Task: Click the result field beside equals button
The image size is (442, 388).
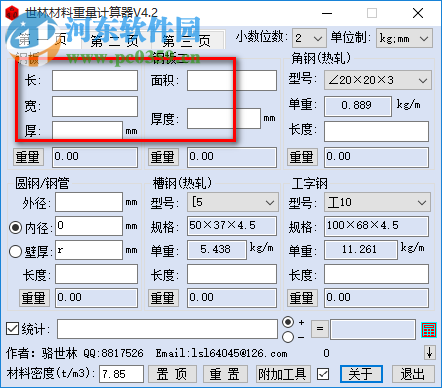Action: pyautogui.click(x=373, y=329)
